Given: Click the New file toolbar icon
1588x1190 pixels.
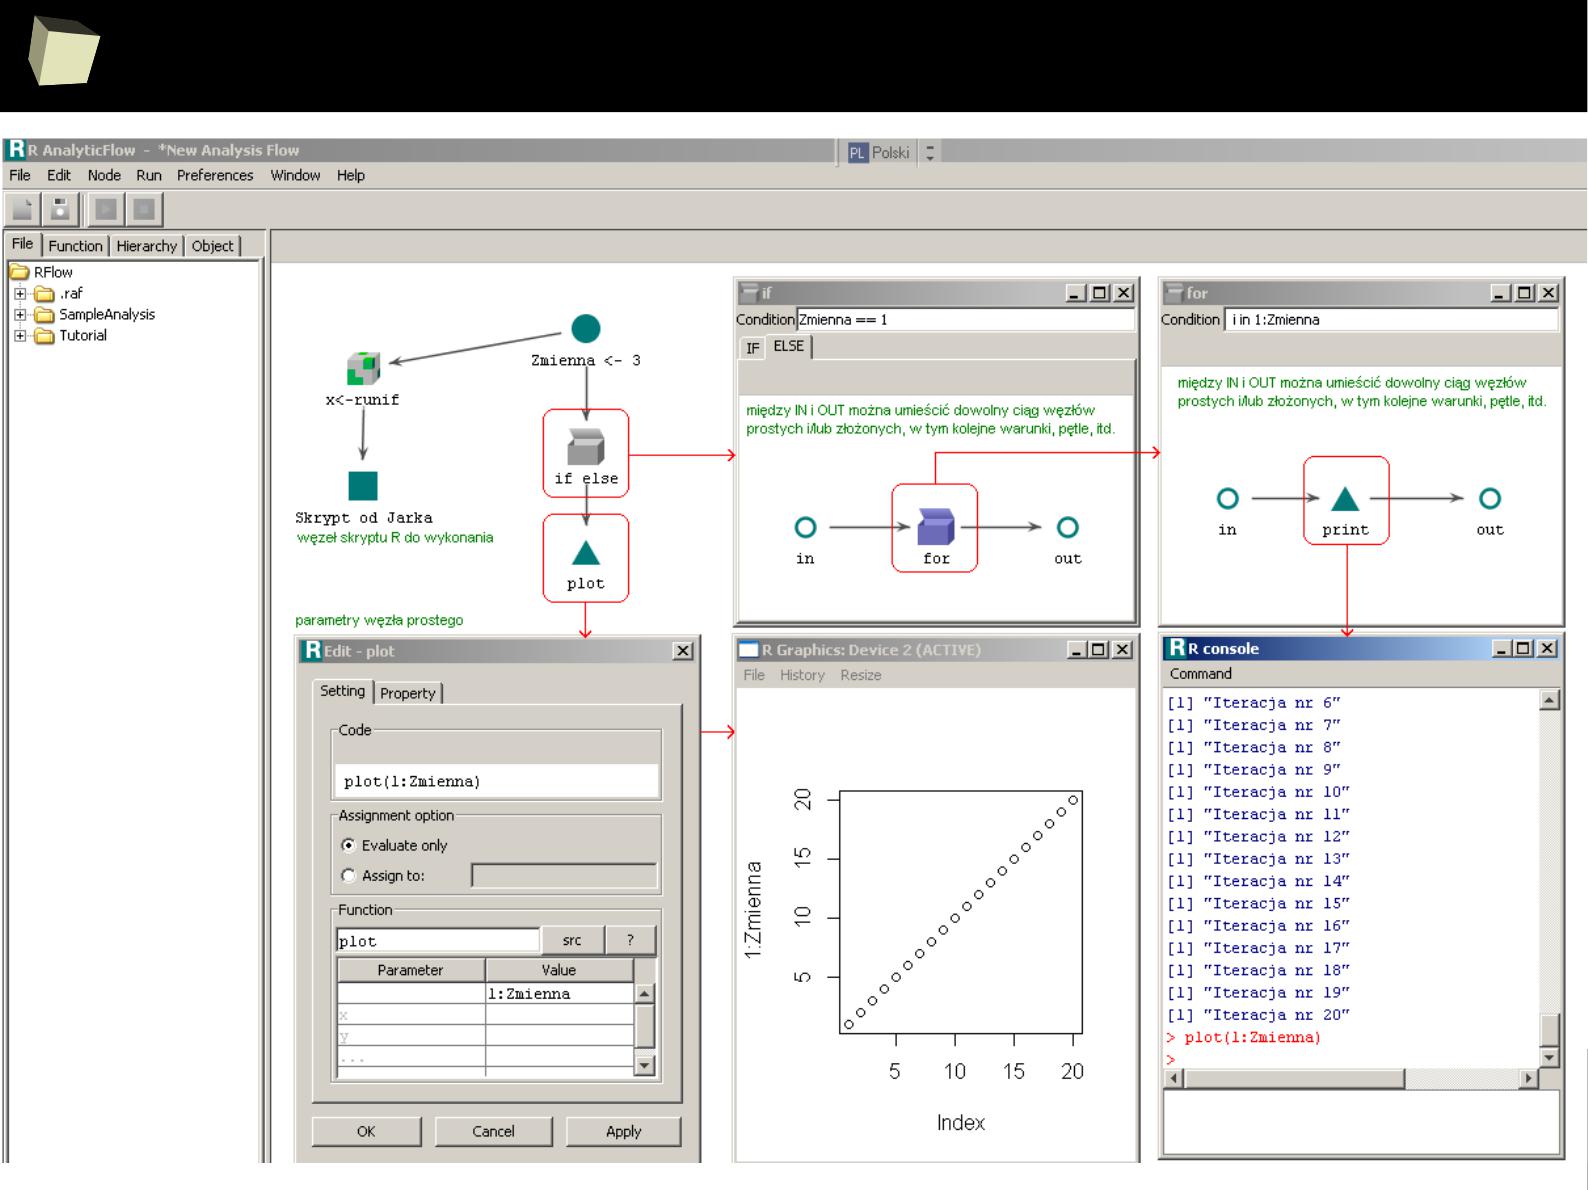Looking at the screenshot, I should [x=23, y=209].
